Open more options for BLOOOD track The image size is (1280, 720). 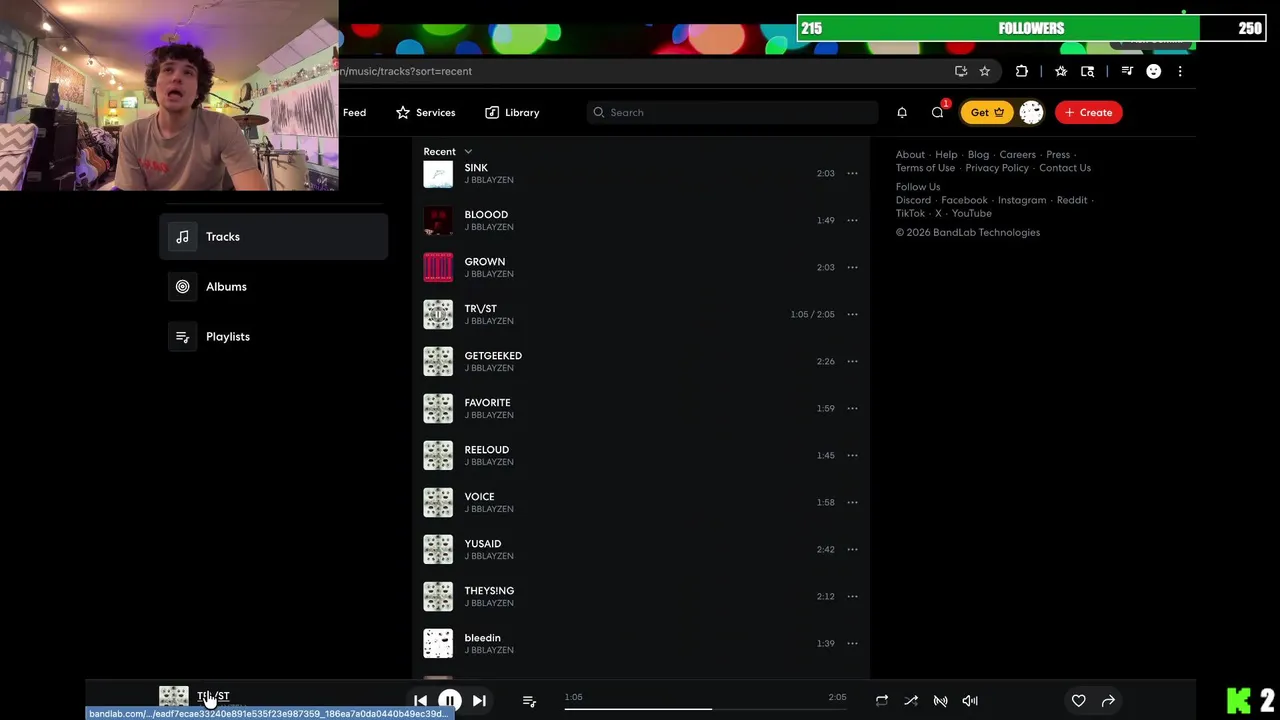tap(852, 221)
